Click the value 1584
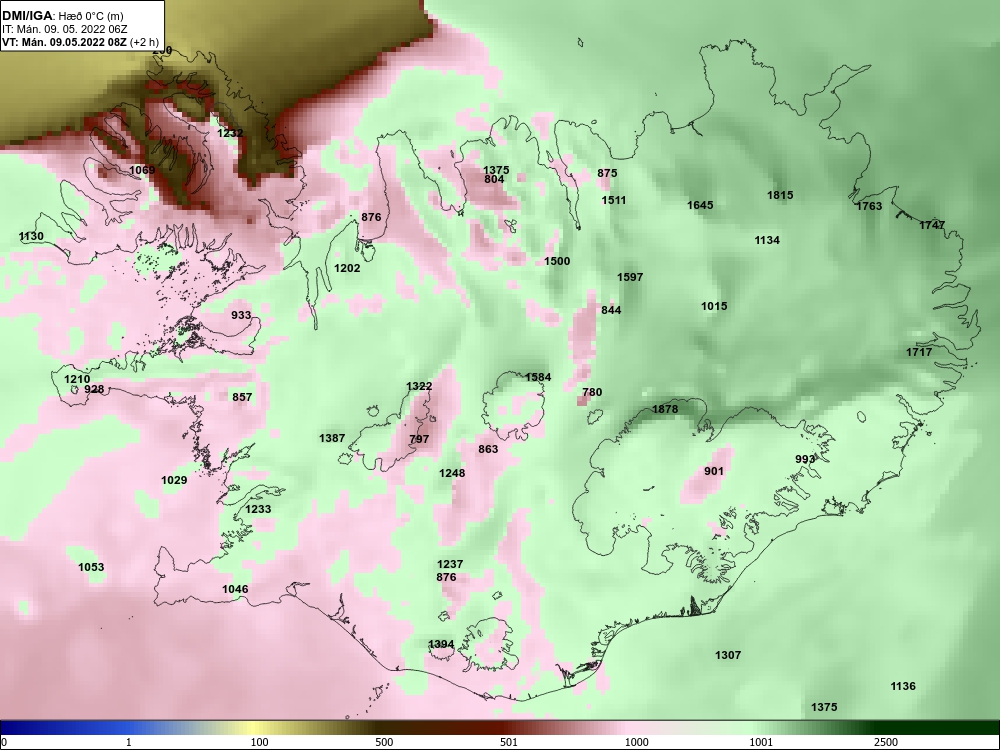1000x750 pixels. [x=538, y=377]
